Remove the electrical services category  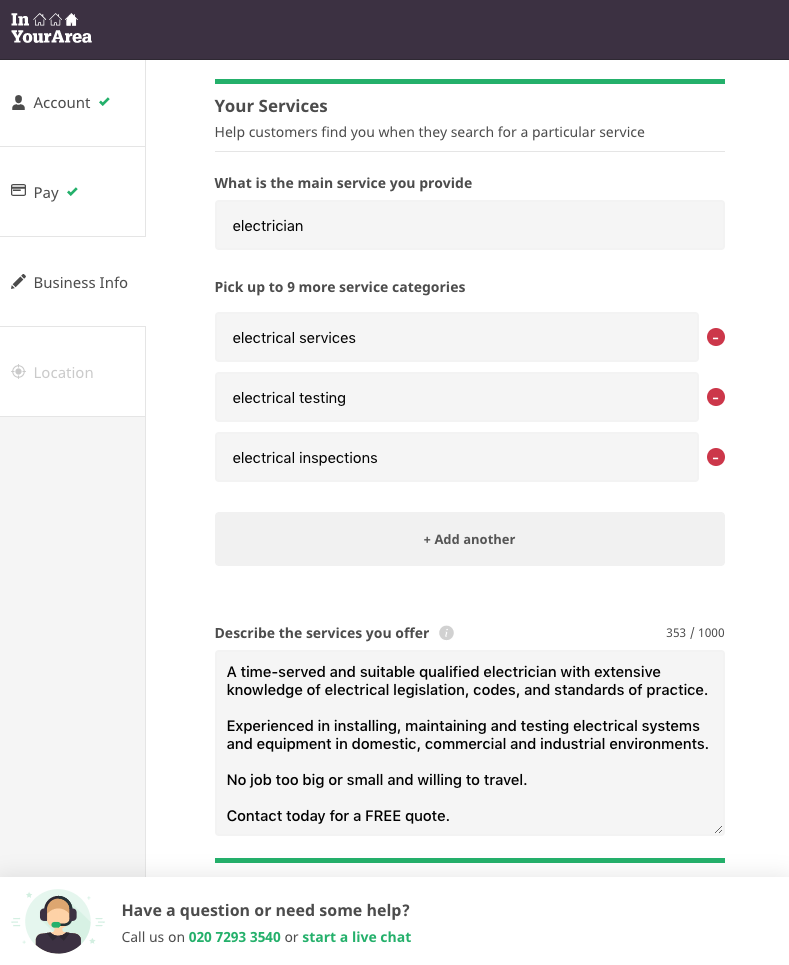715,337
